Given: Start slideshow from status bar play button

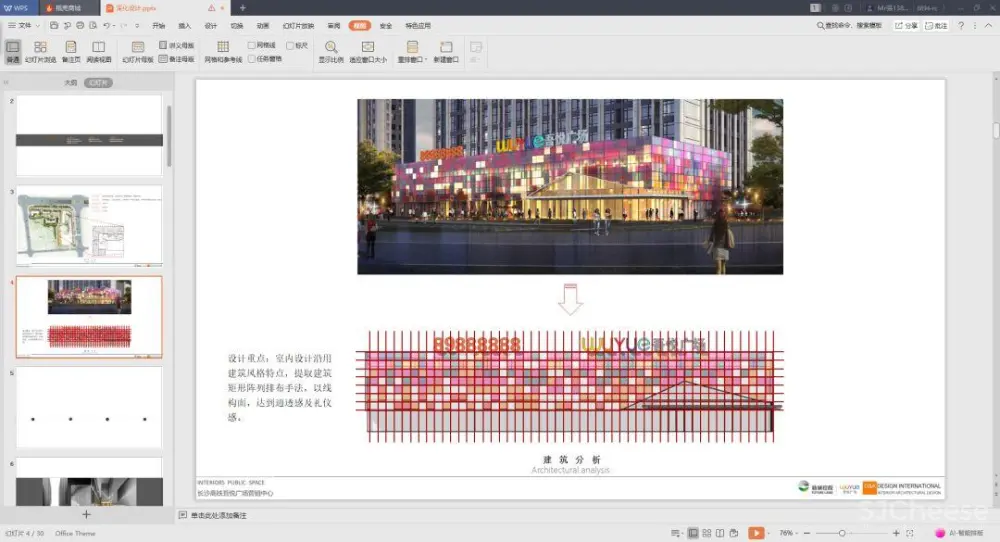Looking at the screenshot, I should (756, 533).
